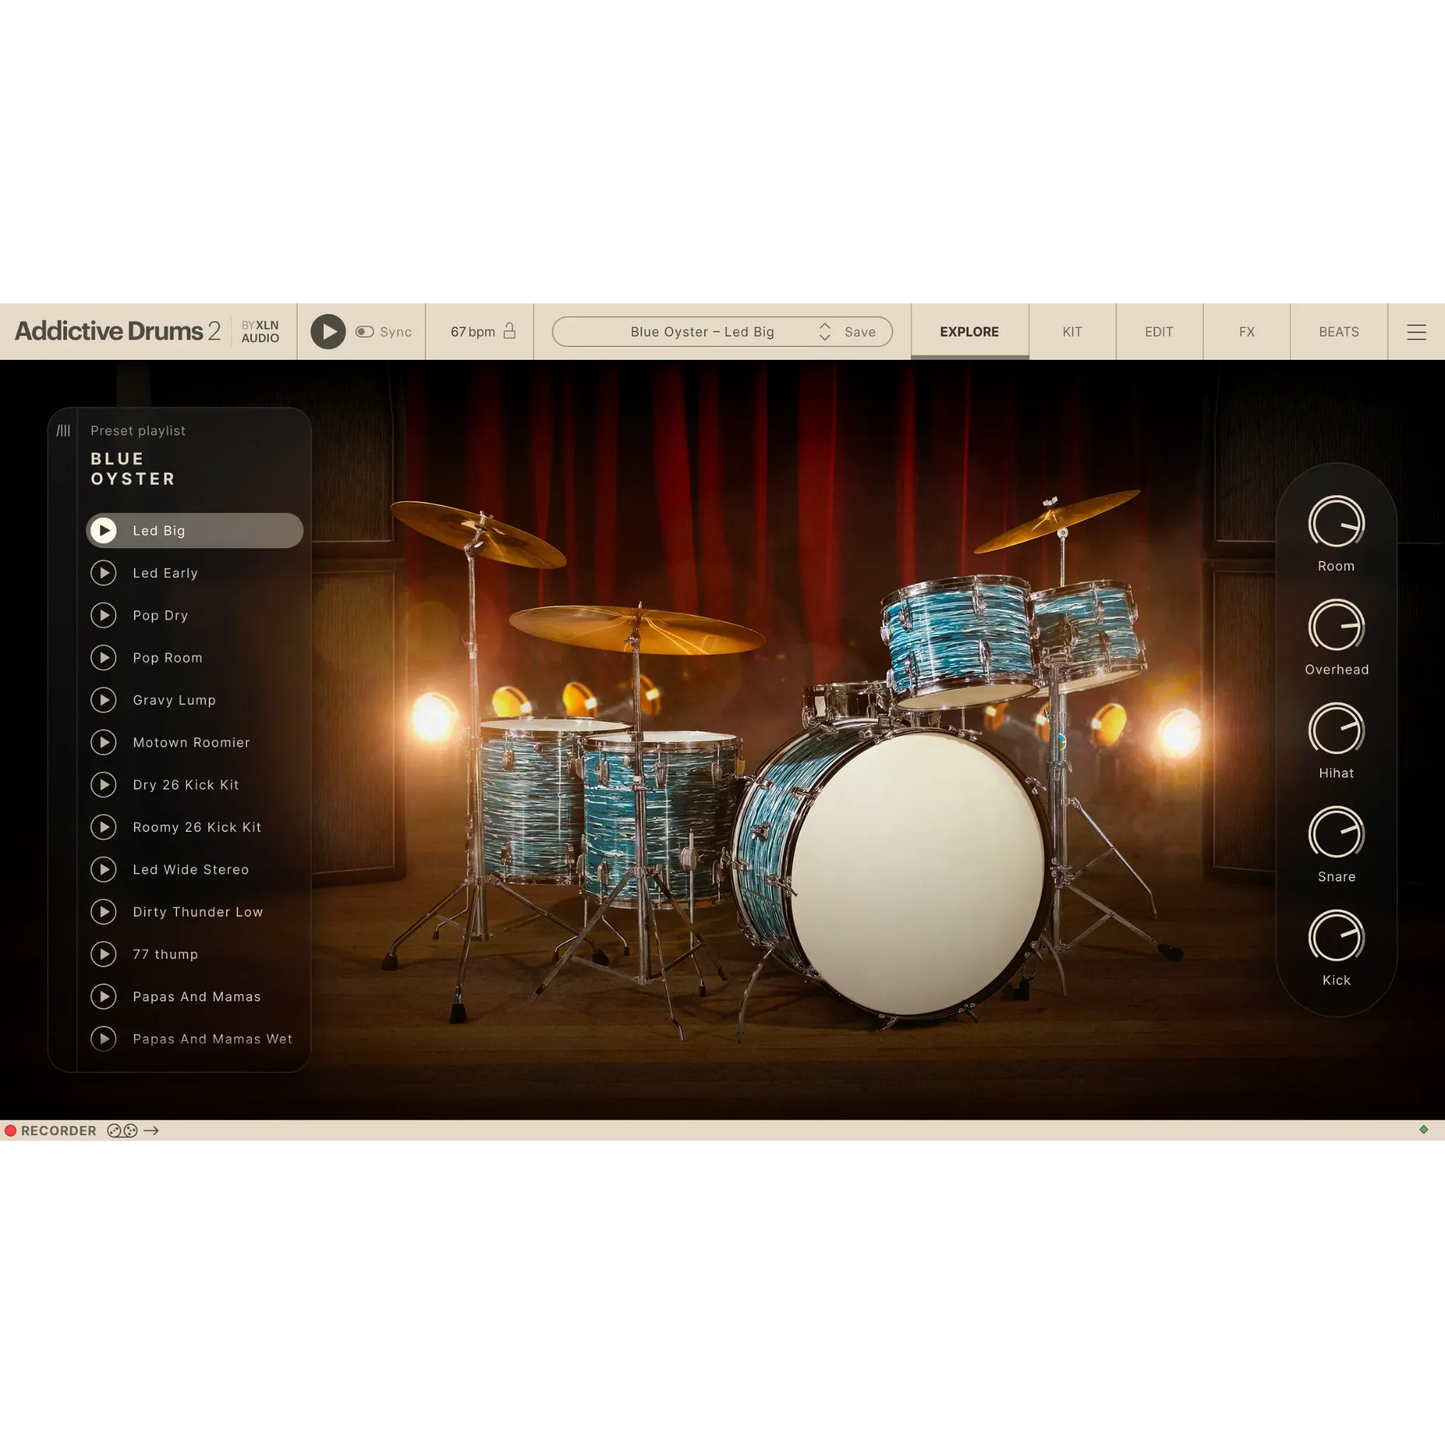Click the Overhead level knob
Image resolution: width=1445 pixels, height=1445 pixels.
1337,626
